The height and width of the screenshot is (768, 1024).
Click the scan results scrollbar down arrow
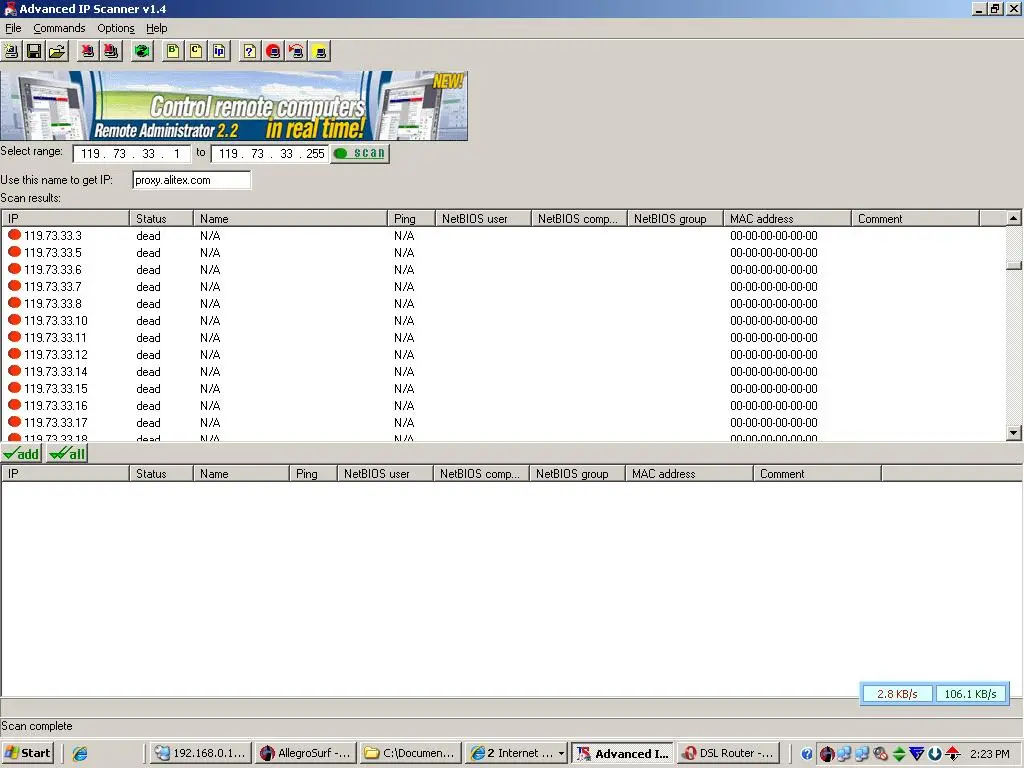pos(1014,432)
